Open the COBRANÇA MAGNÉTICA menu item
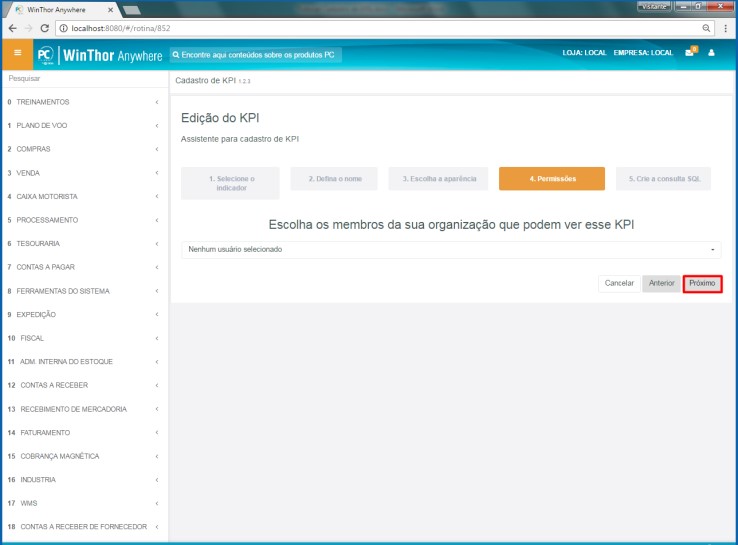 click(84, 456)
